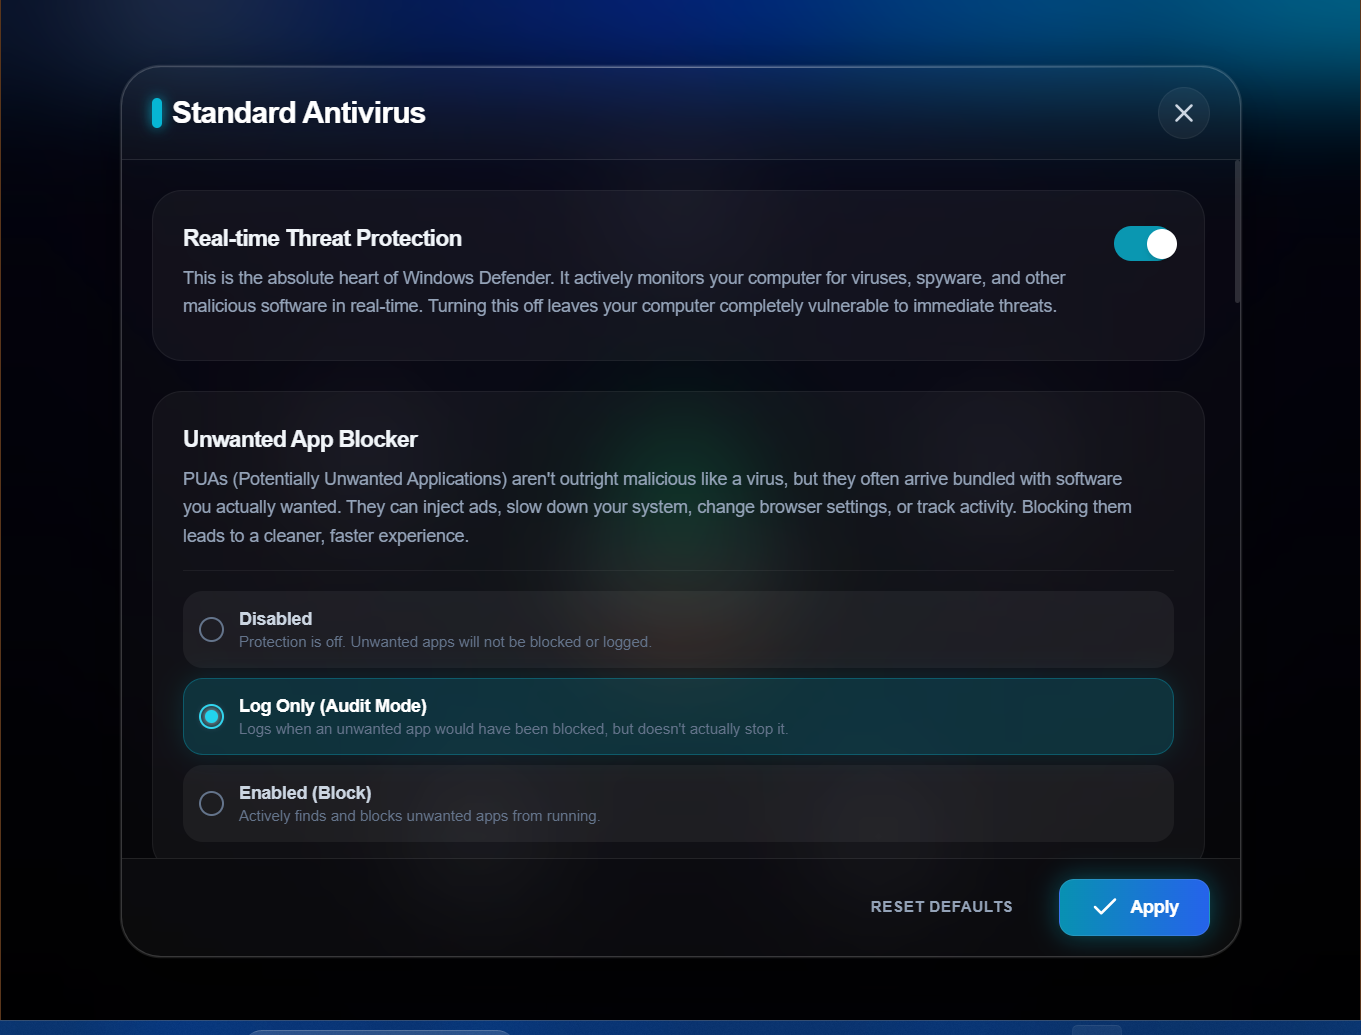The height and width of the screenshot is (1035, 1361).
Task: Apply the antivirus settings
Action: (x=1134, y=907)
